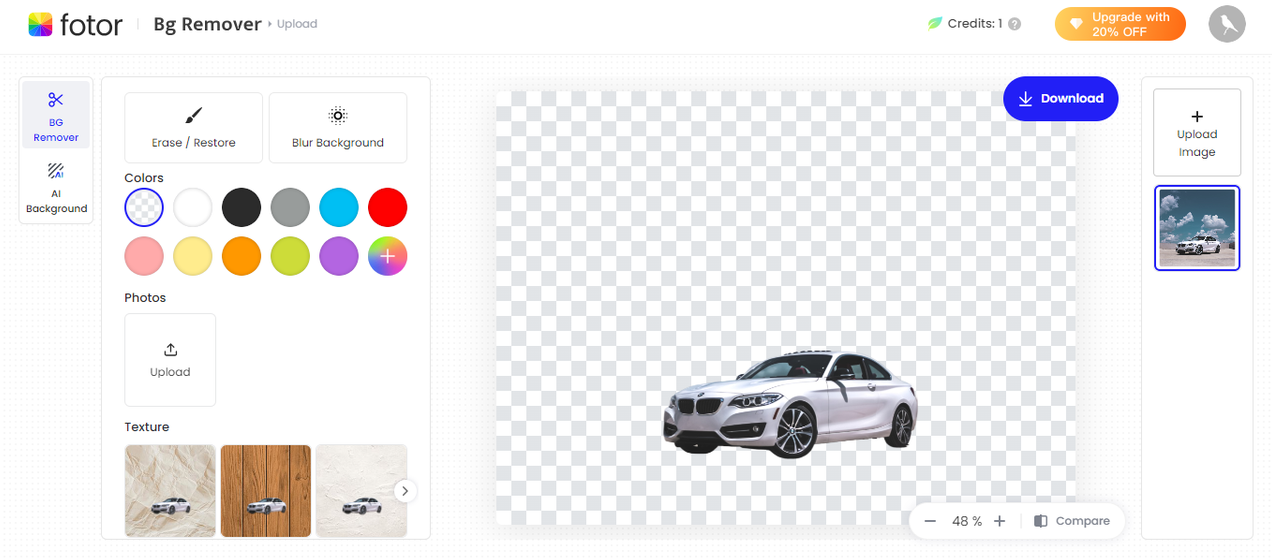Select the car photo thumbnail
Image resolution: width=1272 pixels, height=560 pixels.
tap(1197, 228)
